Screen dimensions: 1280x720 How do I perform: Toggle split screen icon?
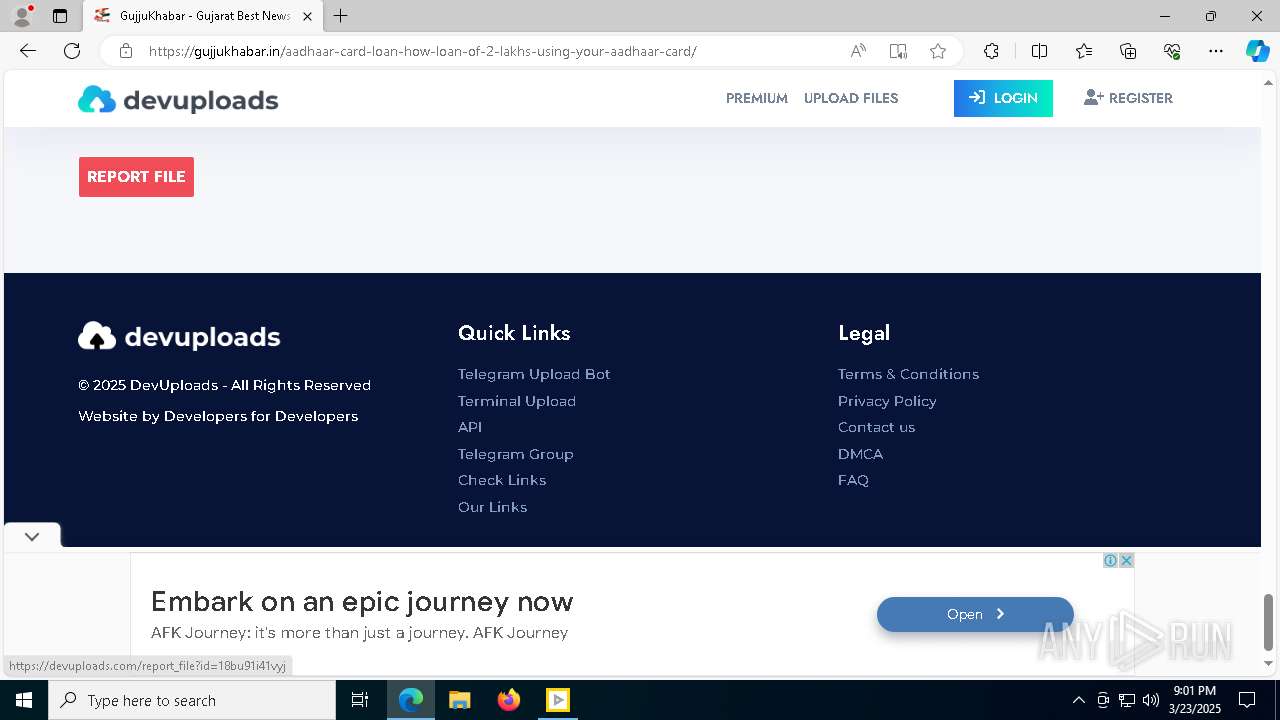[1039, 51]
